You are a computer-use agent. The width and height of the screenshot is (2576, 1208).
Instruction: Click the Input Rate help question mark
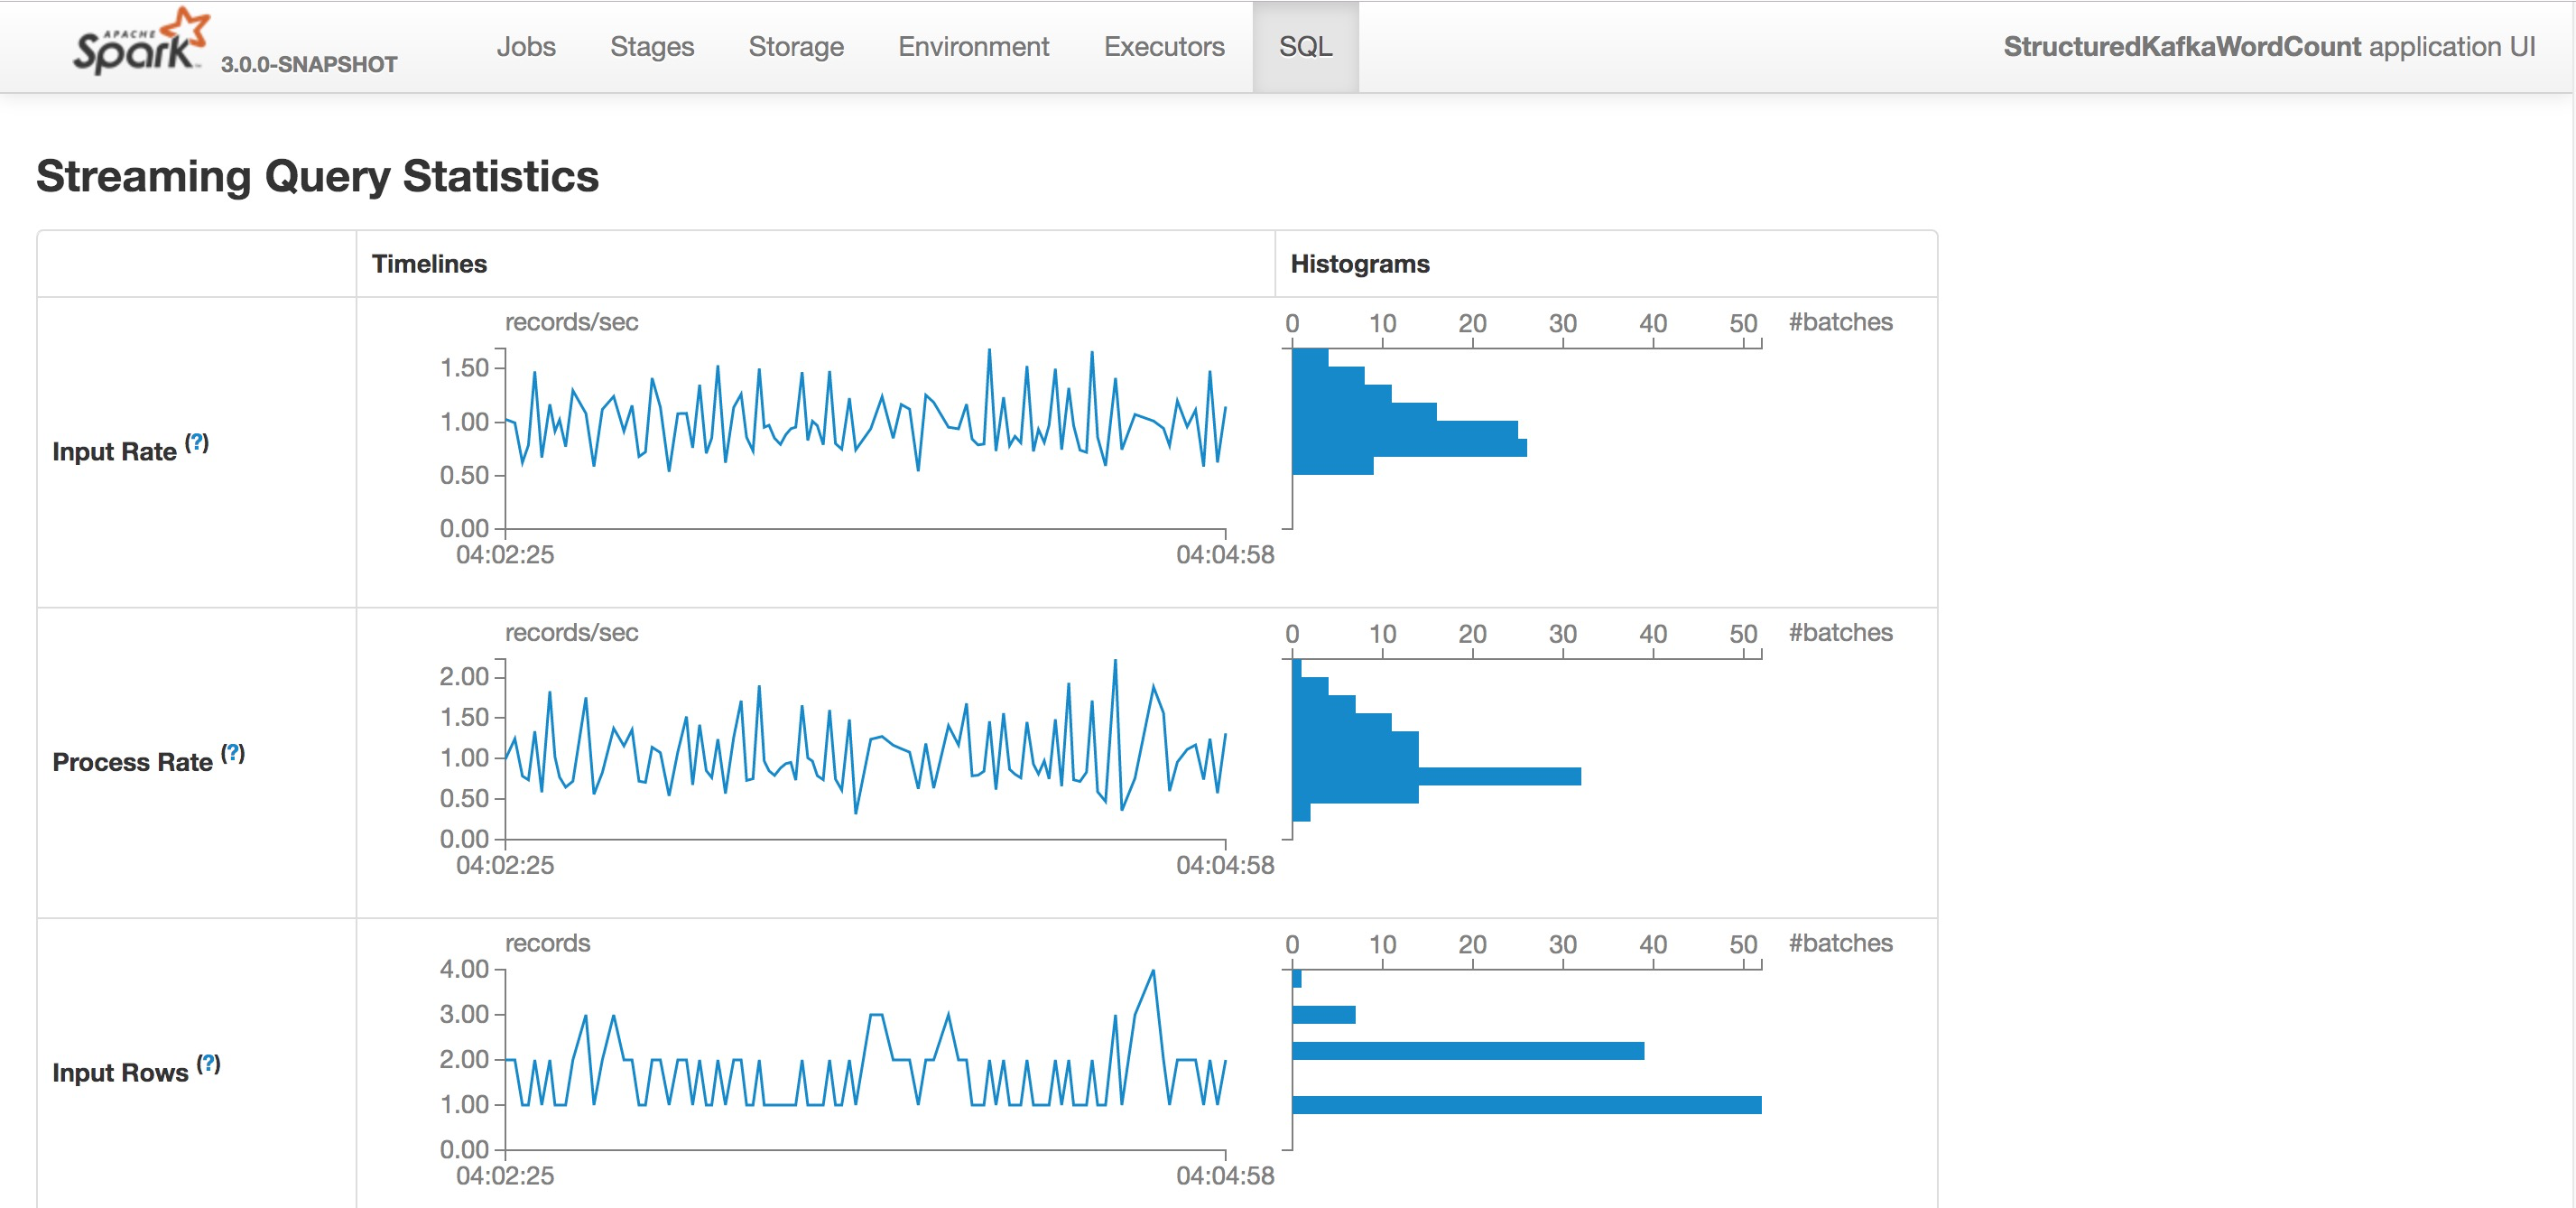pyautogui.click(x=197, y=442)
